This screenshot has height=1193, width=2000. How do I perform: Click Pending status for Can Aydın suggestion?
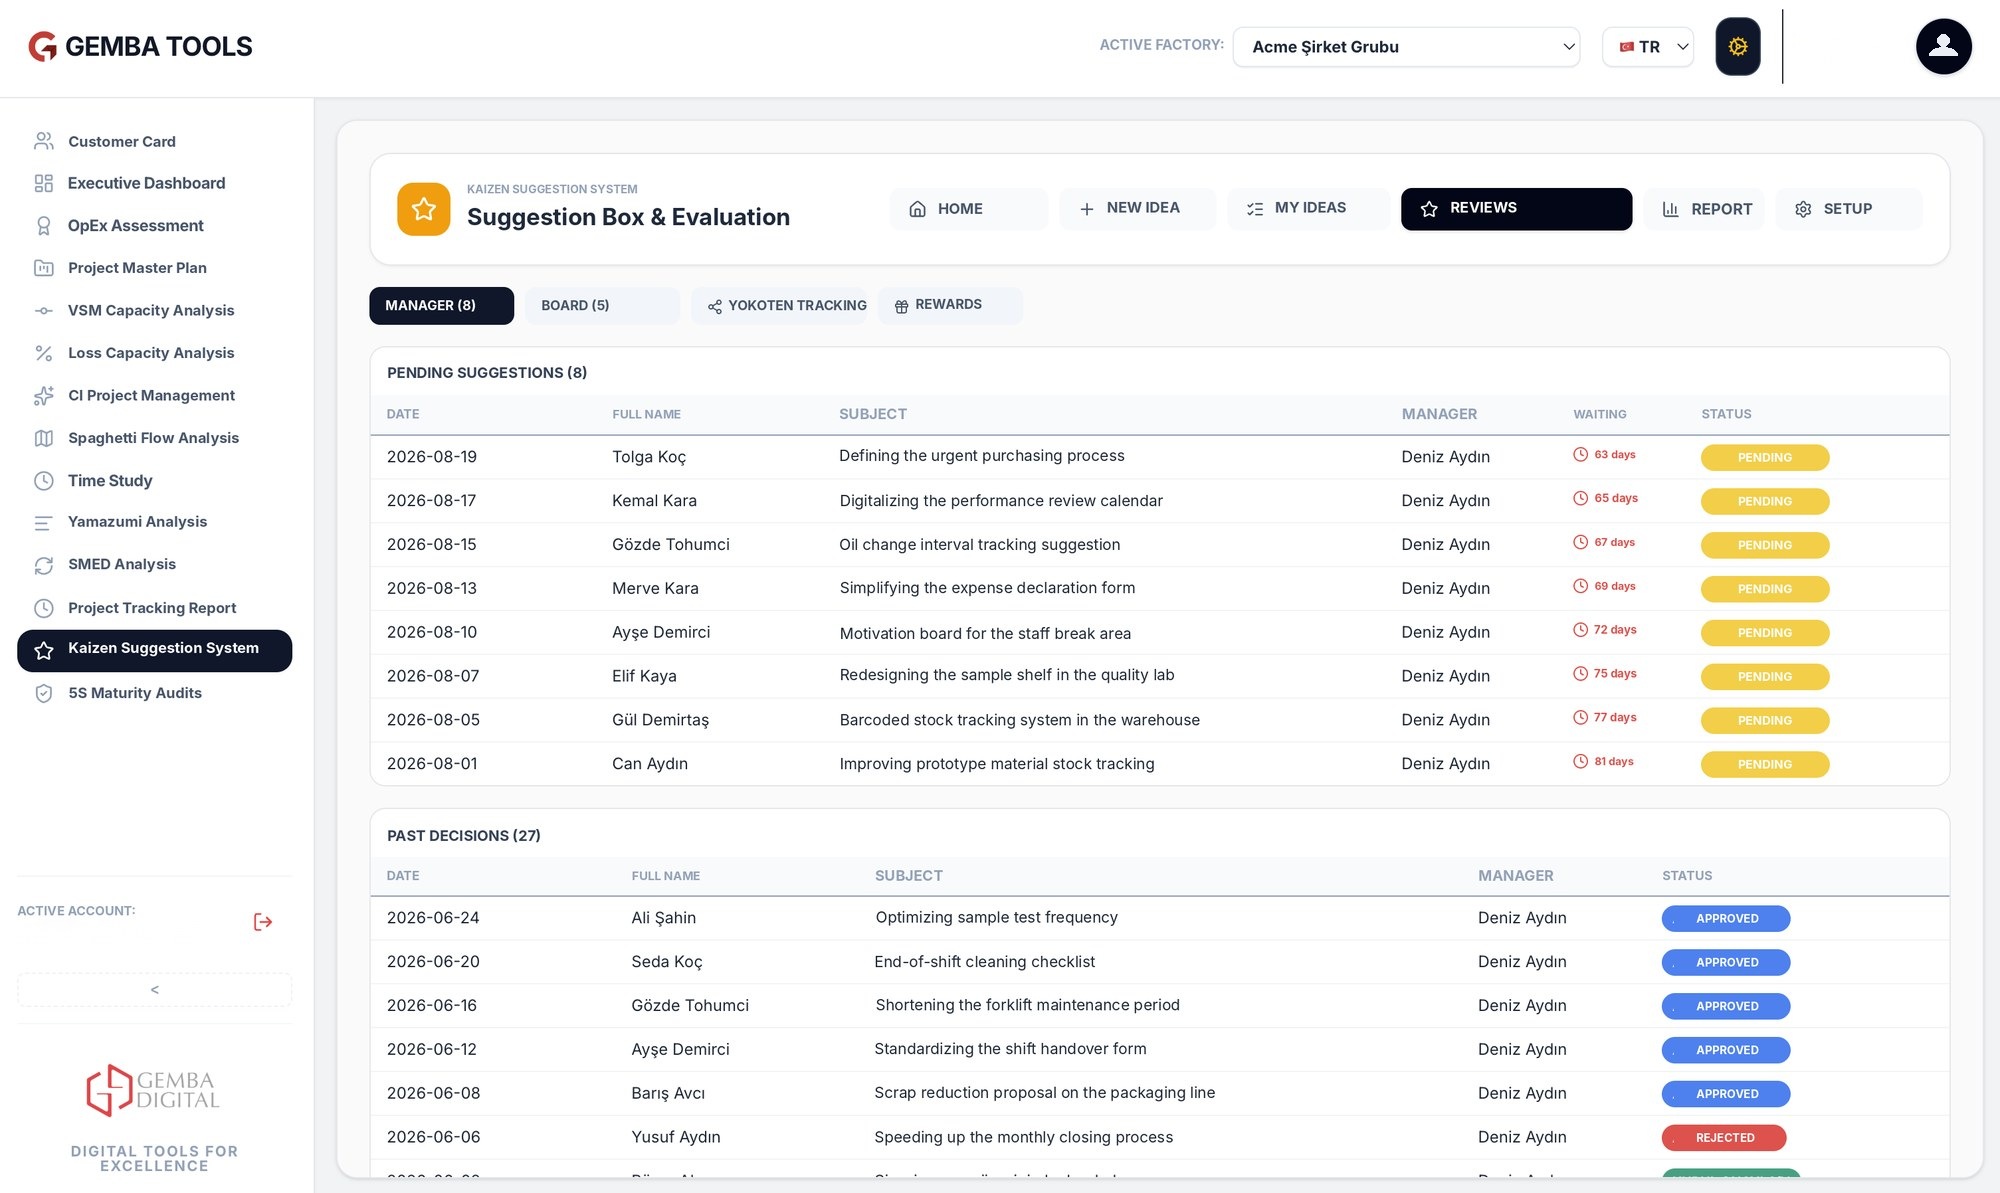(x=1765, y=765)
